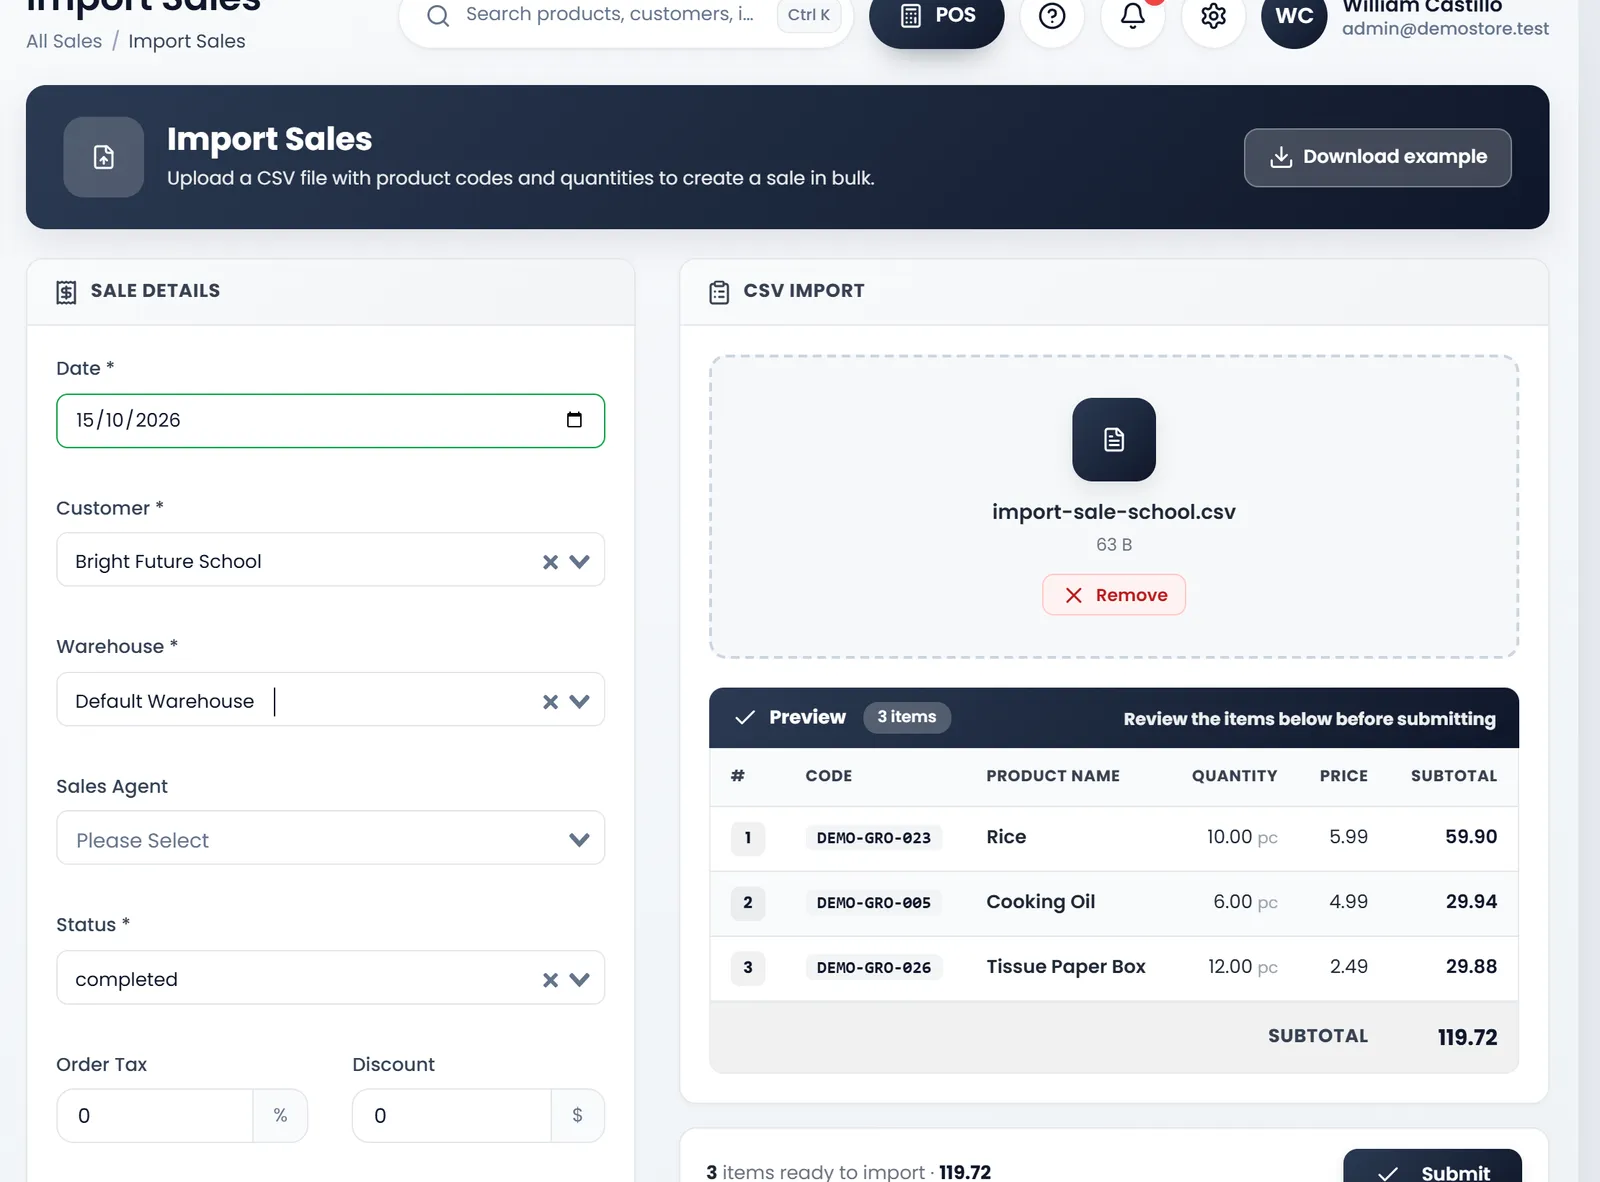Clear the completed status selection
The height and width of the screenshot is (1182, 1600).
(550, 980)
